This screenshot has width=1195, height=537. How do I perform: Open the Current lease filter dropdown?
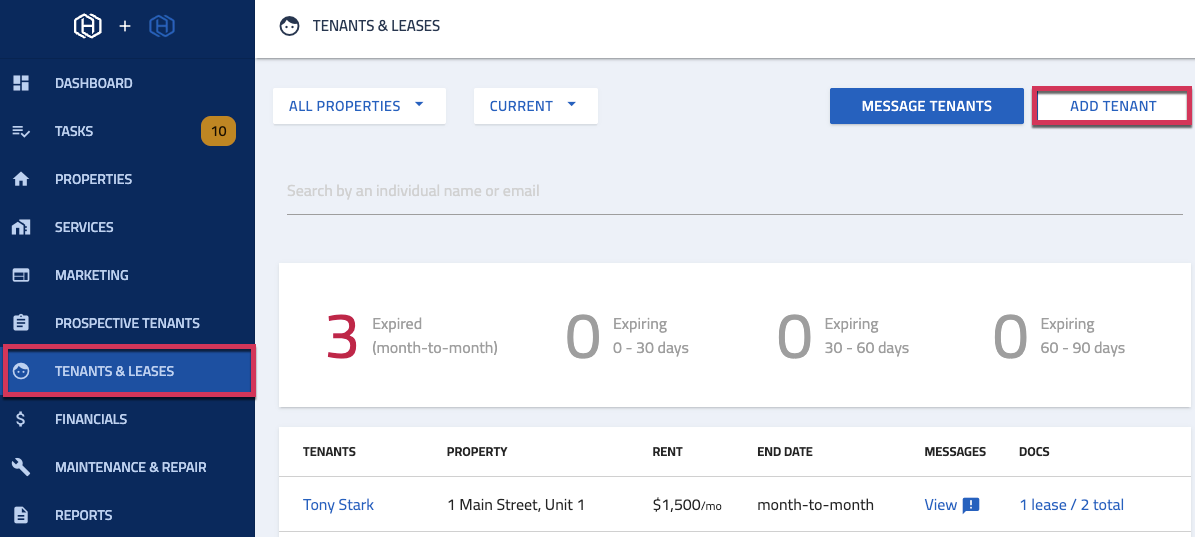[535, 106]
